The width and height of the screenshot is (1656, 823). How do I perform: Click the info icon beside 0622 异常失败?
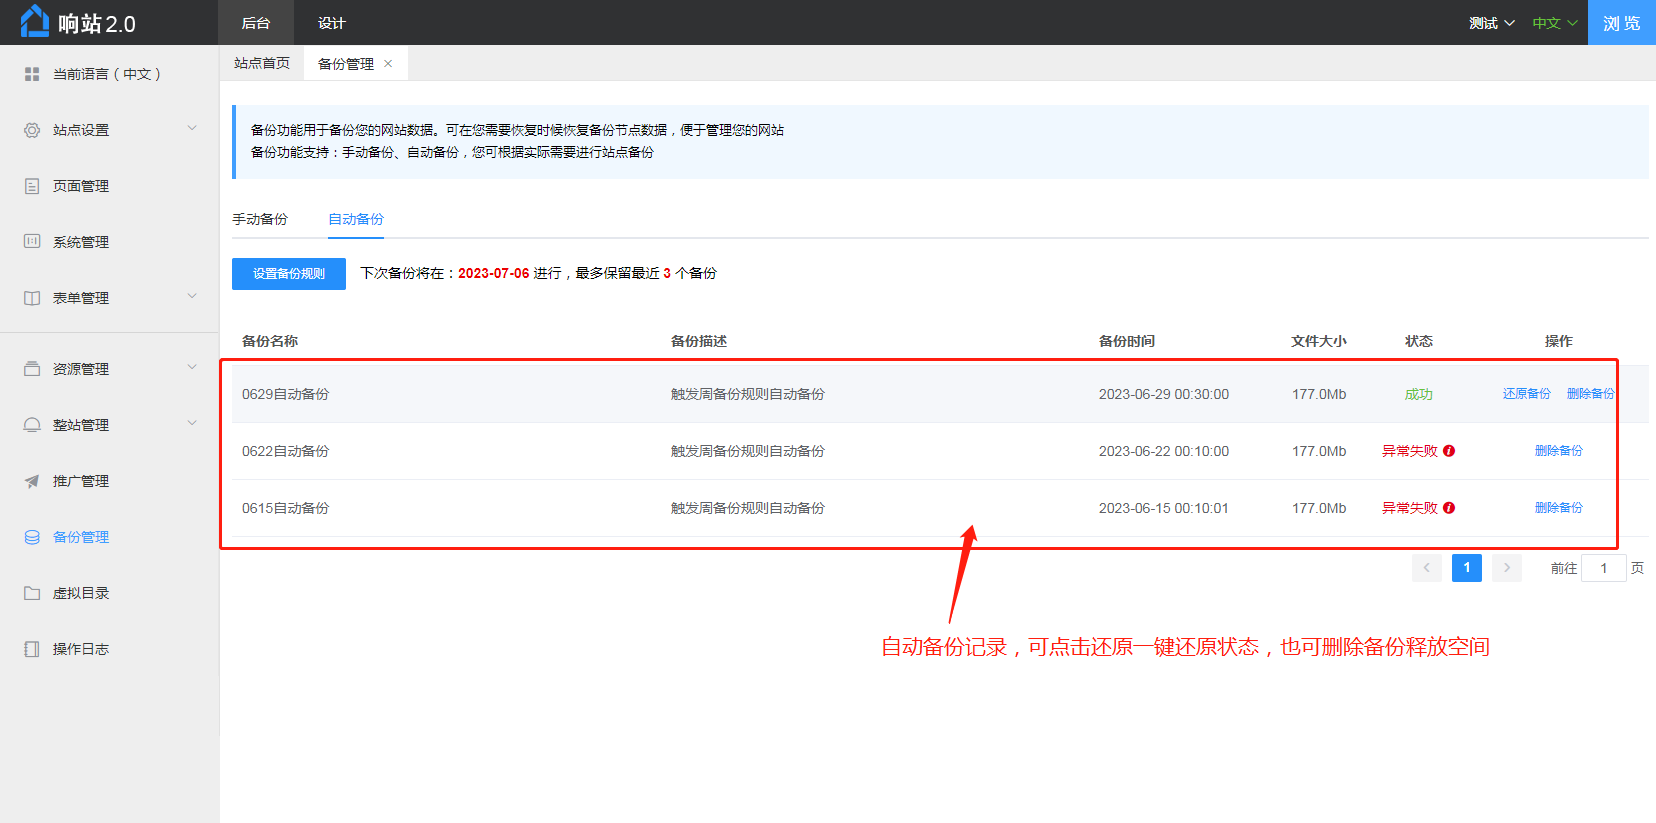click(1449, 451)
